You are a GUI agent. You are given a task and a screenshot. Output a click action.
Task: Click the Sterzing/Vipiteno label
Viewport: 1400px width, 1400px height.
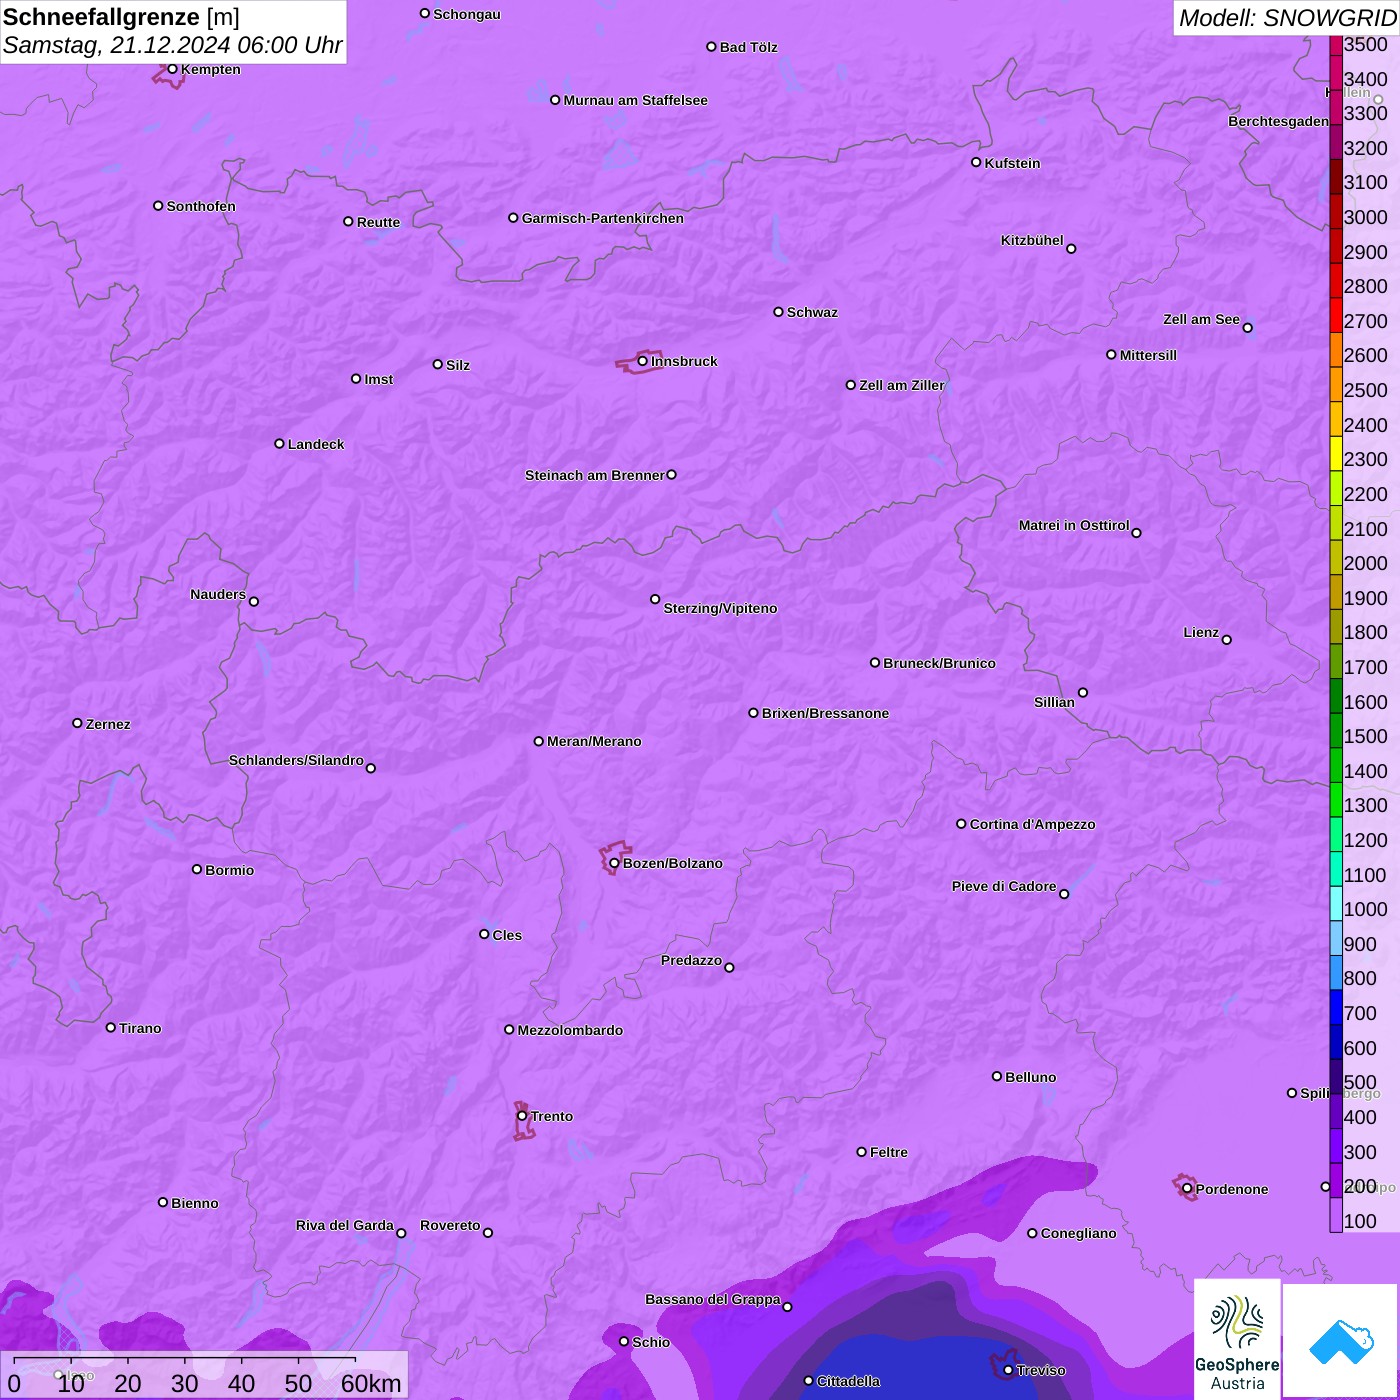click(x=720, y=608)
